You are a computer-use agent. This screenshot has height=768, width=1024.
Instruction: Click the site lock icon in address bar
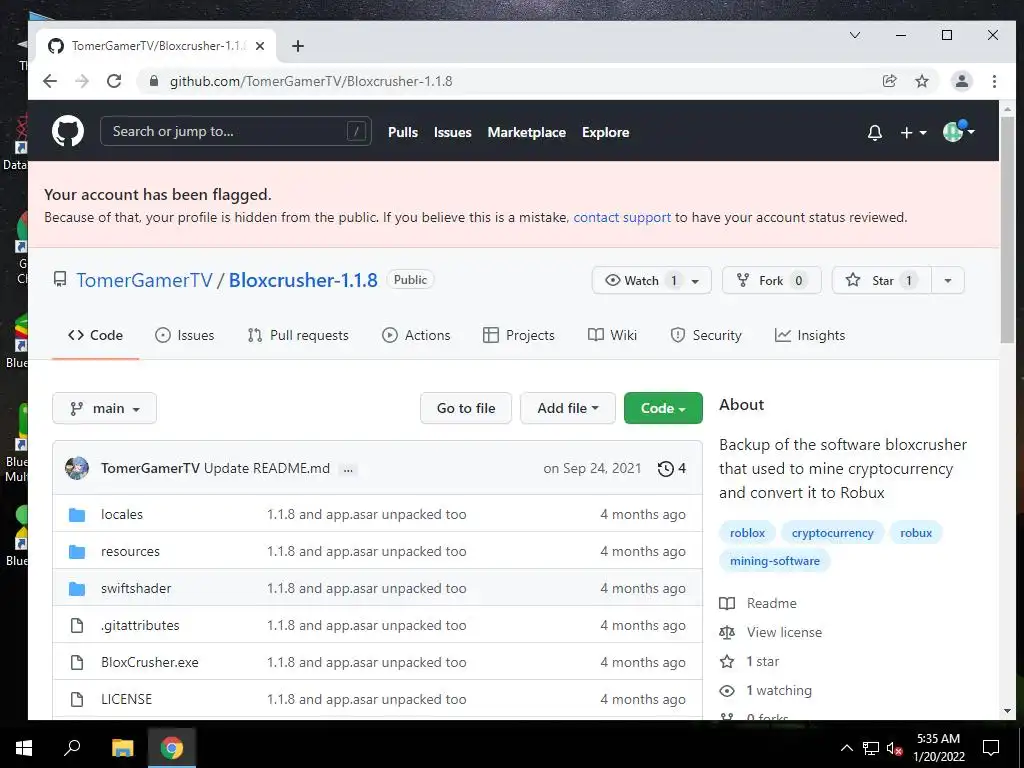(154, 81)
